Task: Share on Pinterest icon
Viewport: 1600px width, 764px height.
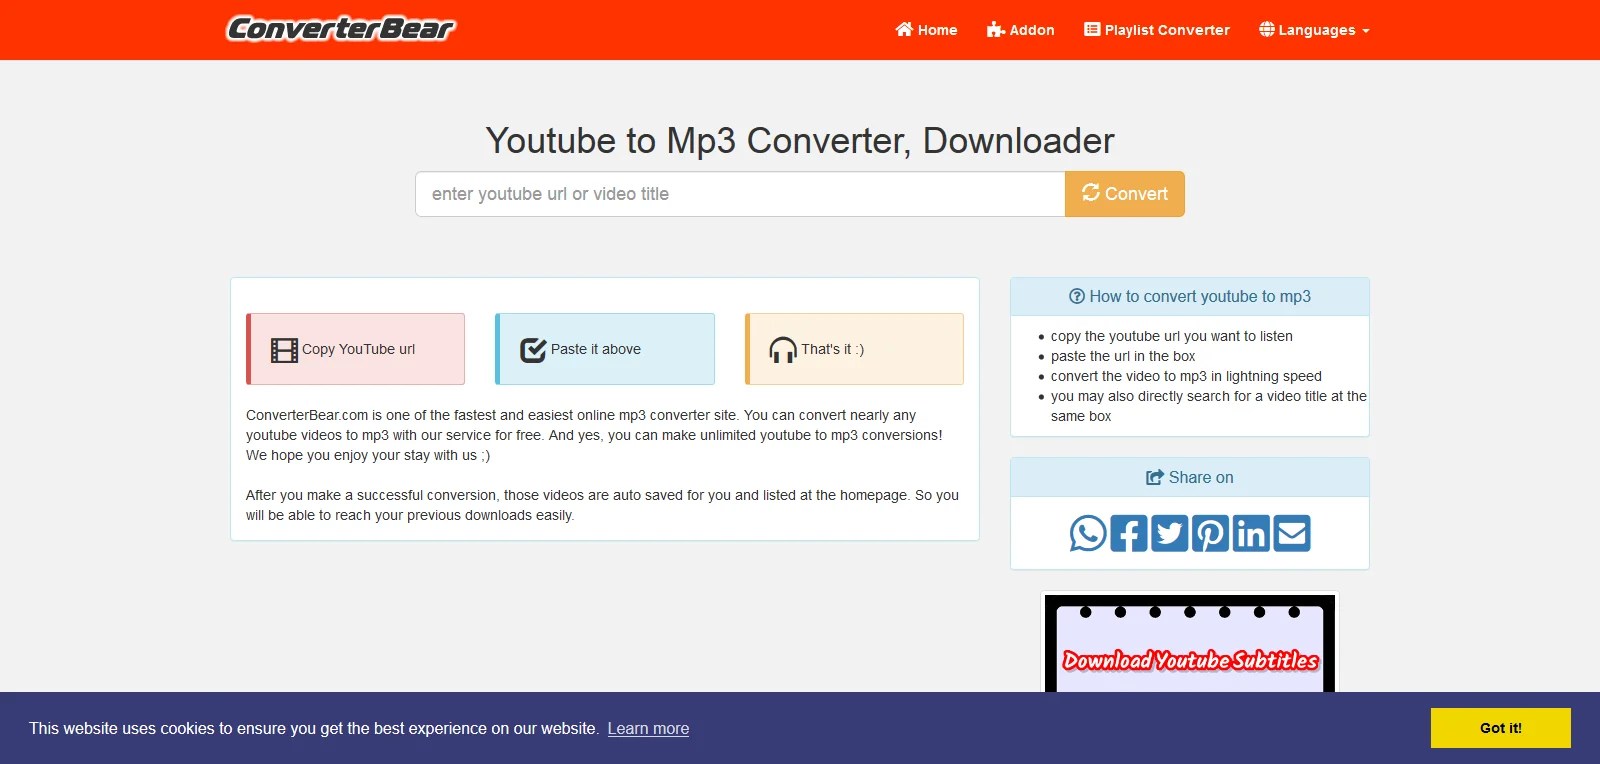Action: [x=1211, y=533]
